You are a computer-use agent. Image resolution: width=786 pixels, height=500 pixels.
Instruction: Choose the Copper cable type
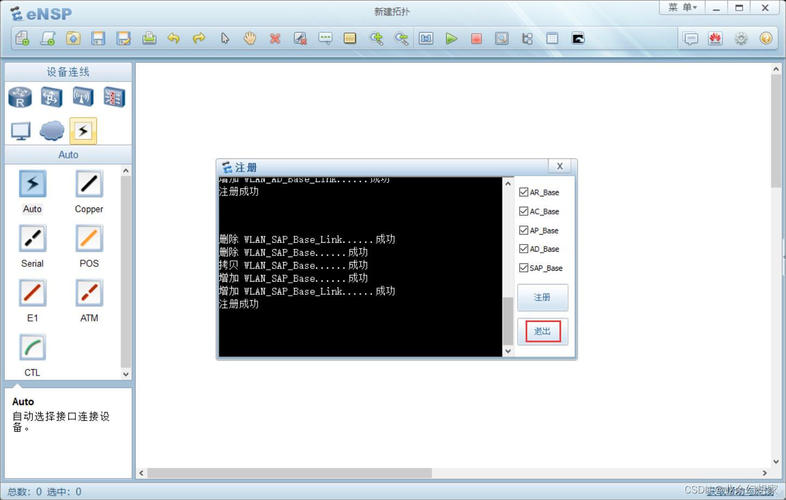click(x=89, y=184)
